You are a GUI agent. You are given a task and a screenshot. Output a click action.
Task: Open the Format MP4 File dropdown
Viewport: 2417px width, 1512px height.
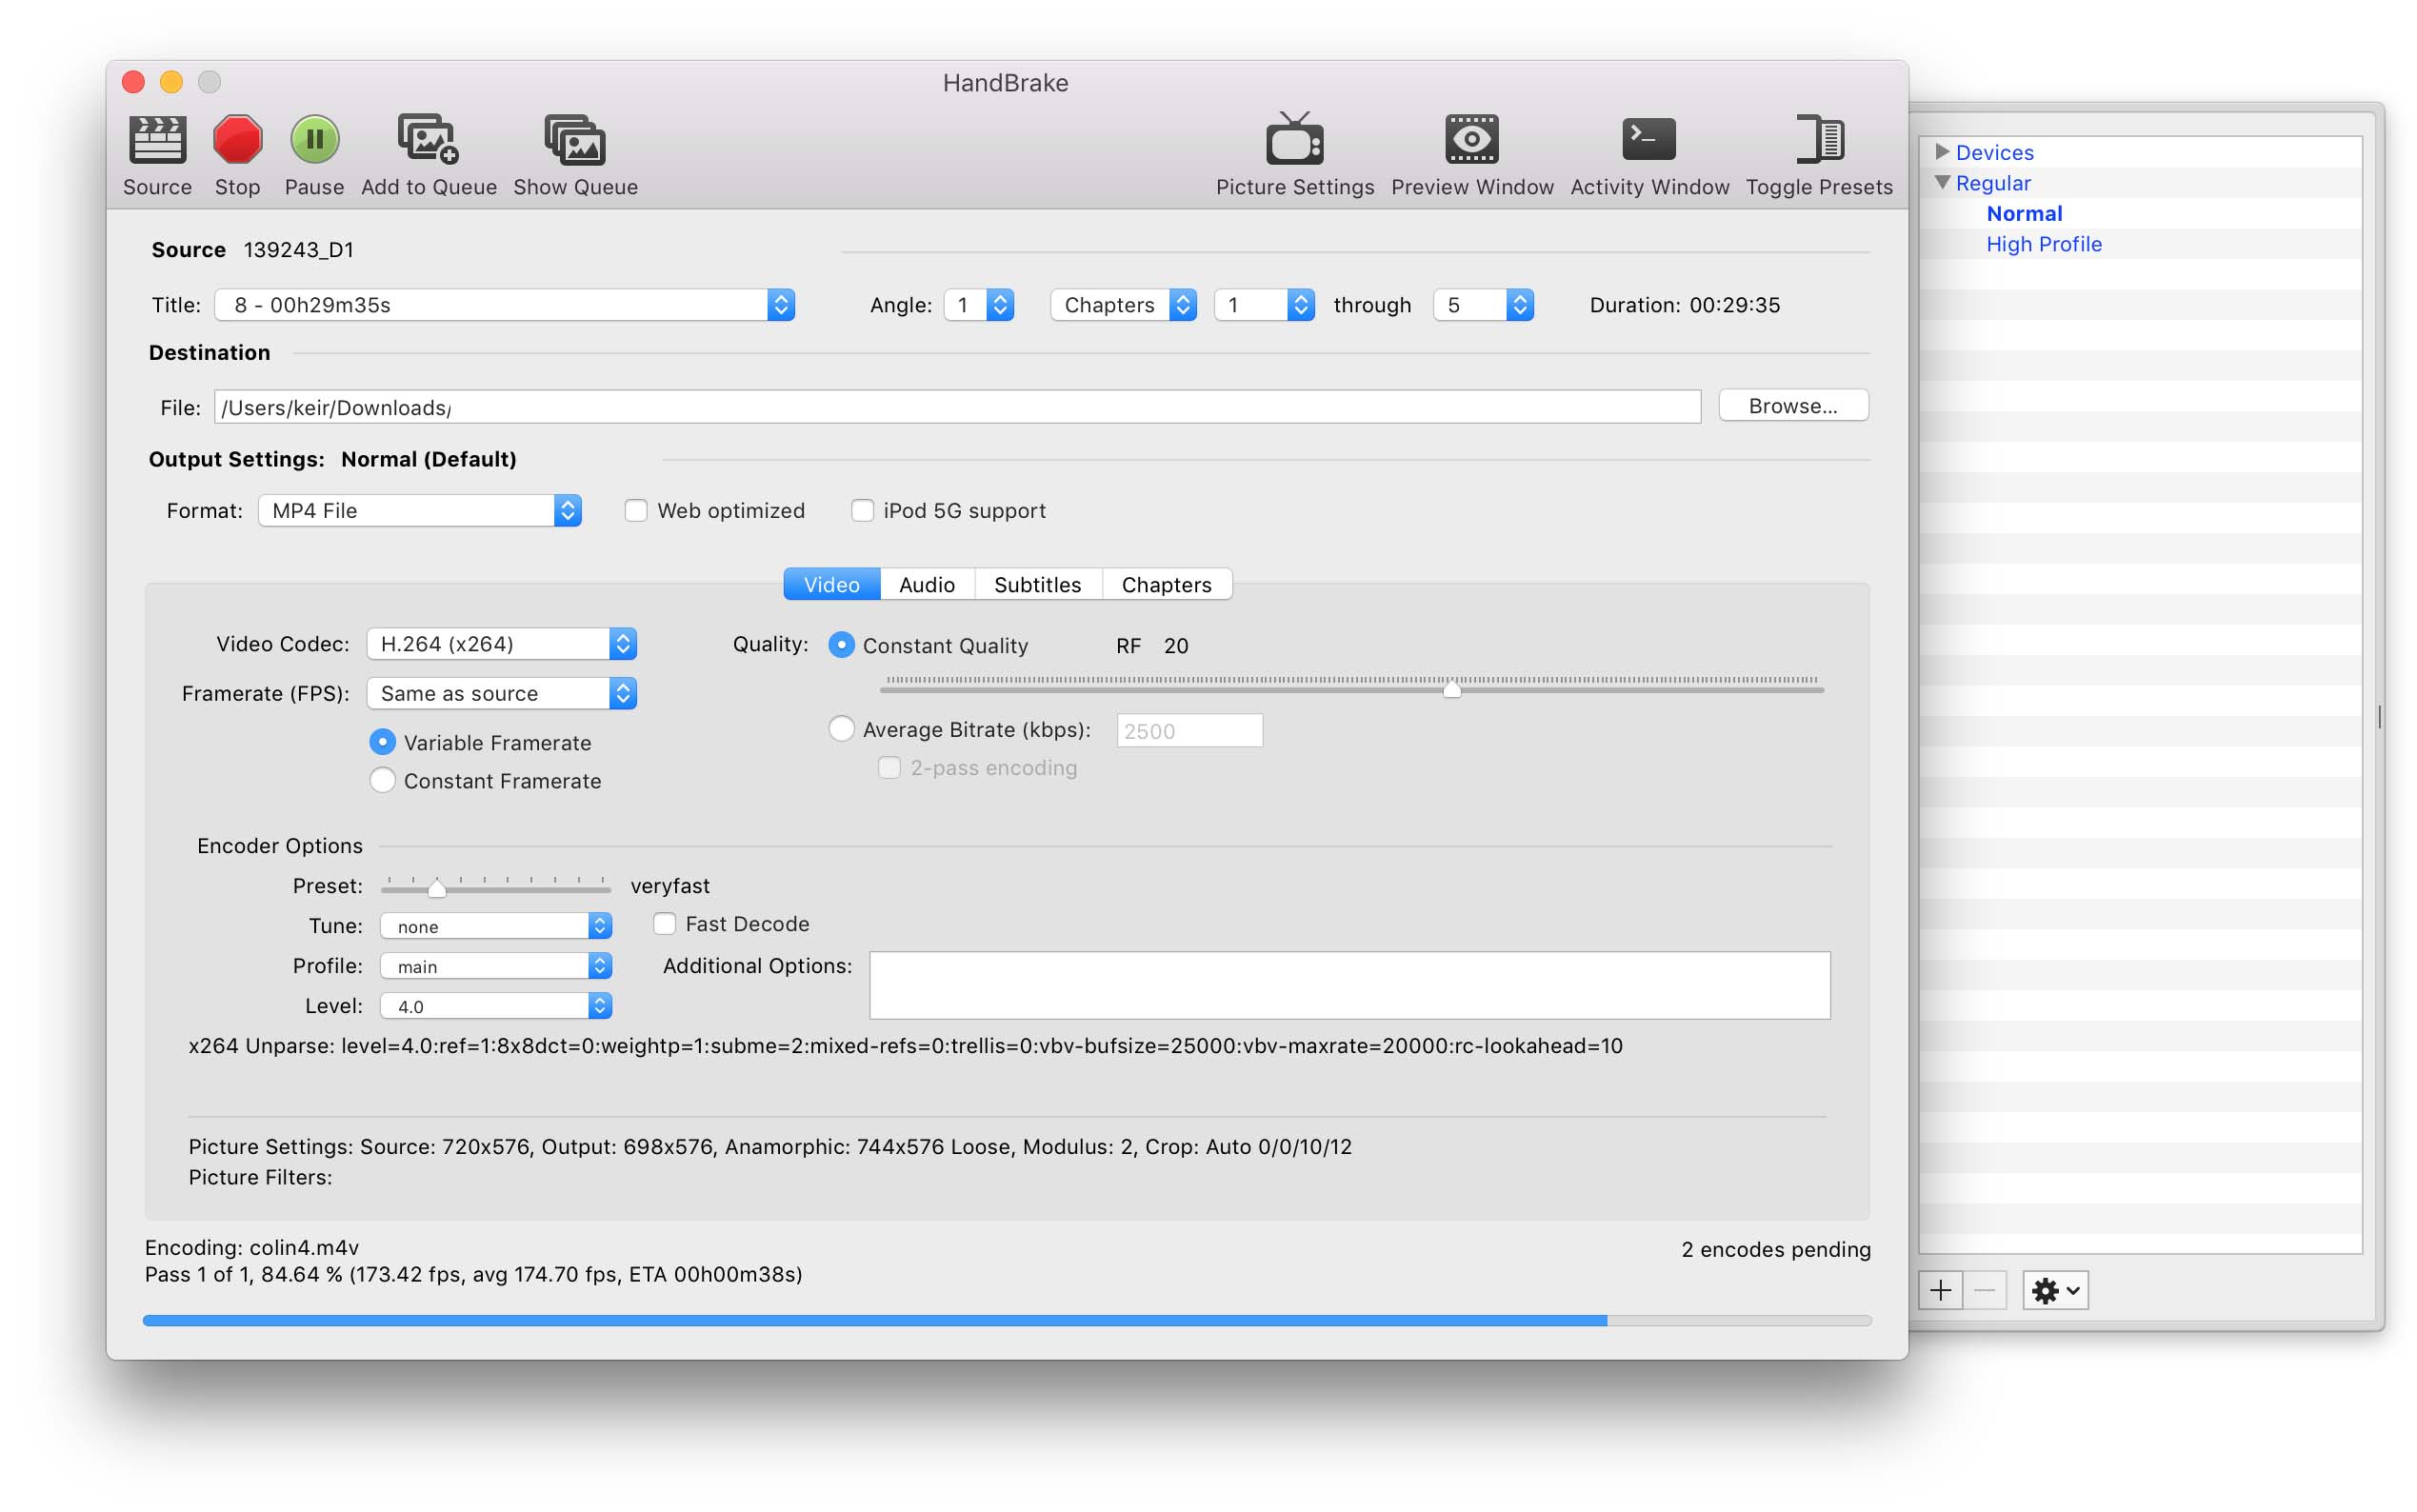tap(420, 511)
